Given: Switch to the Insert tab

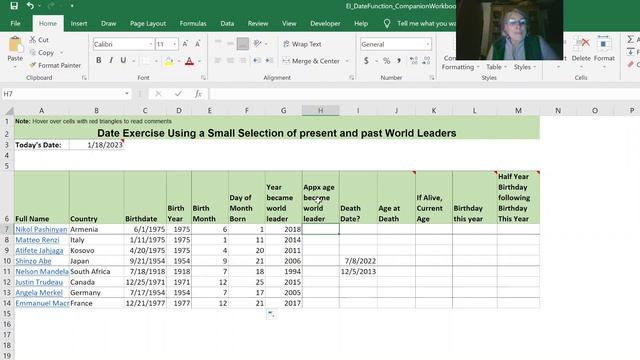Looking at the screenshot, I should [x=79, y=24].
